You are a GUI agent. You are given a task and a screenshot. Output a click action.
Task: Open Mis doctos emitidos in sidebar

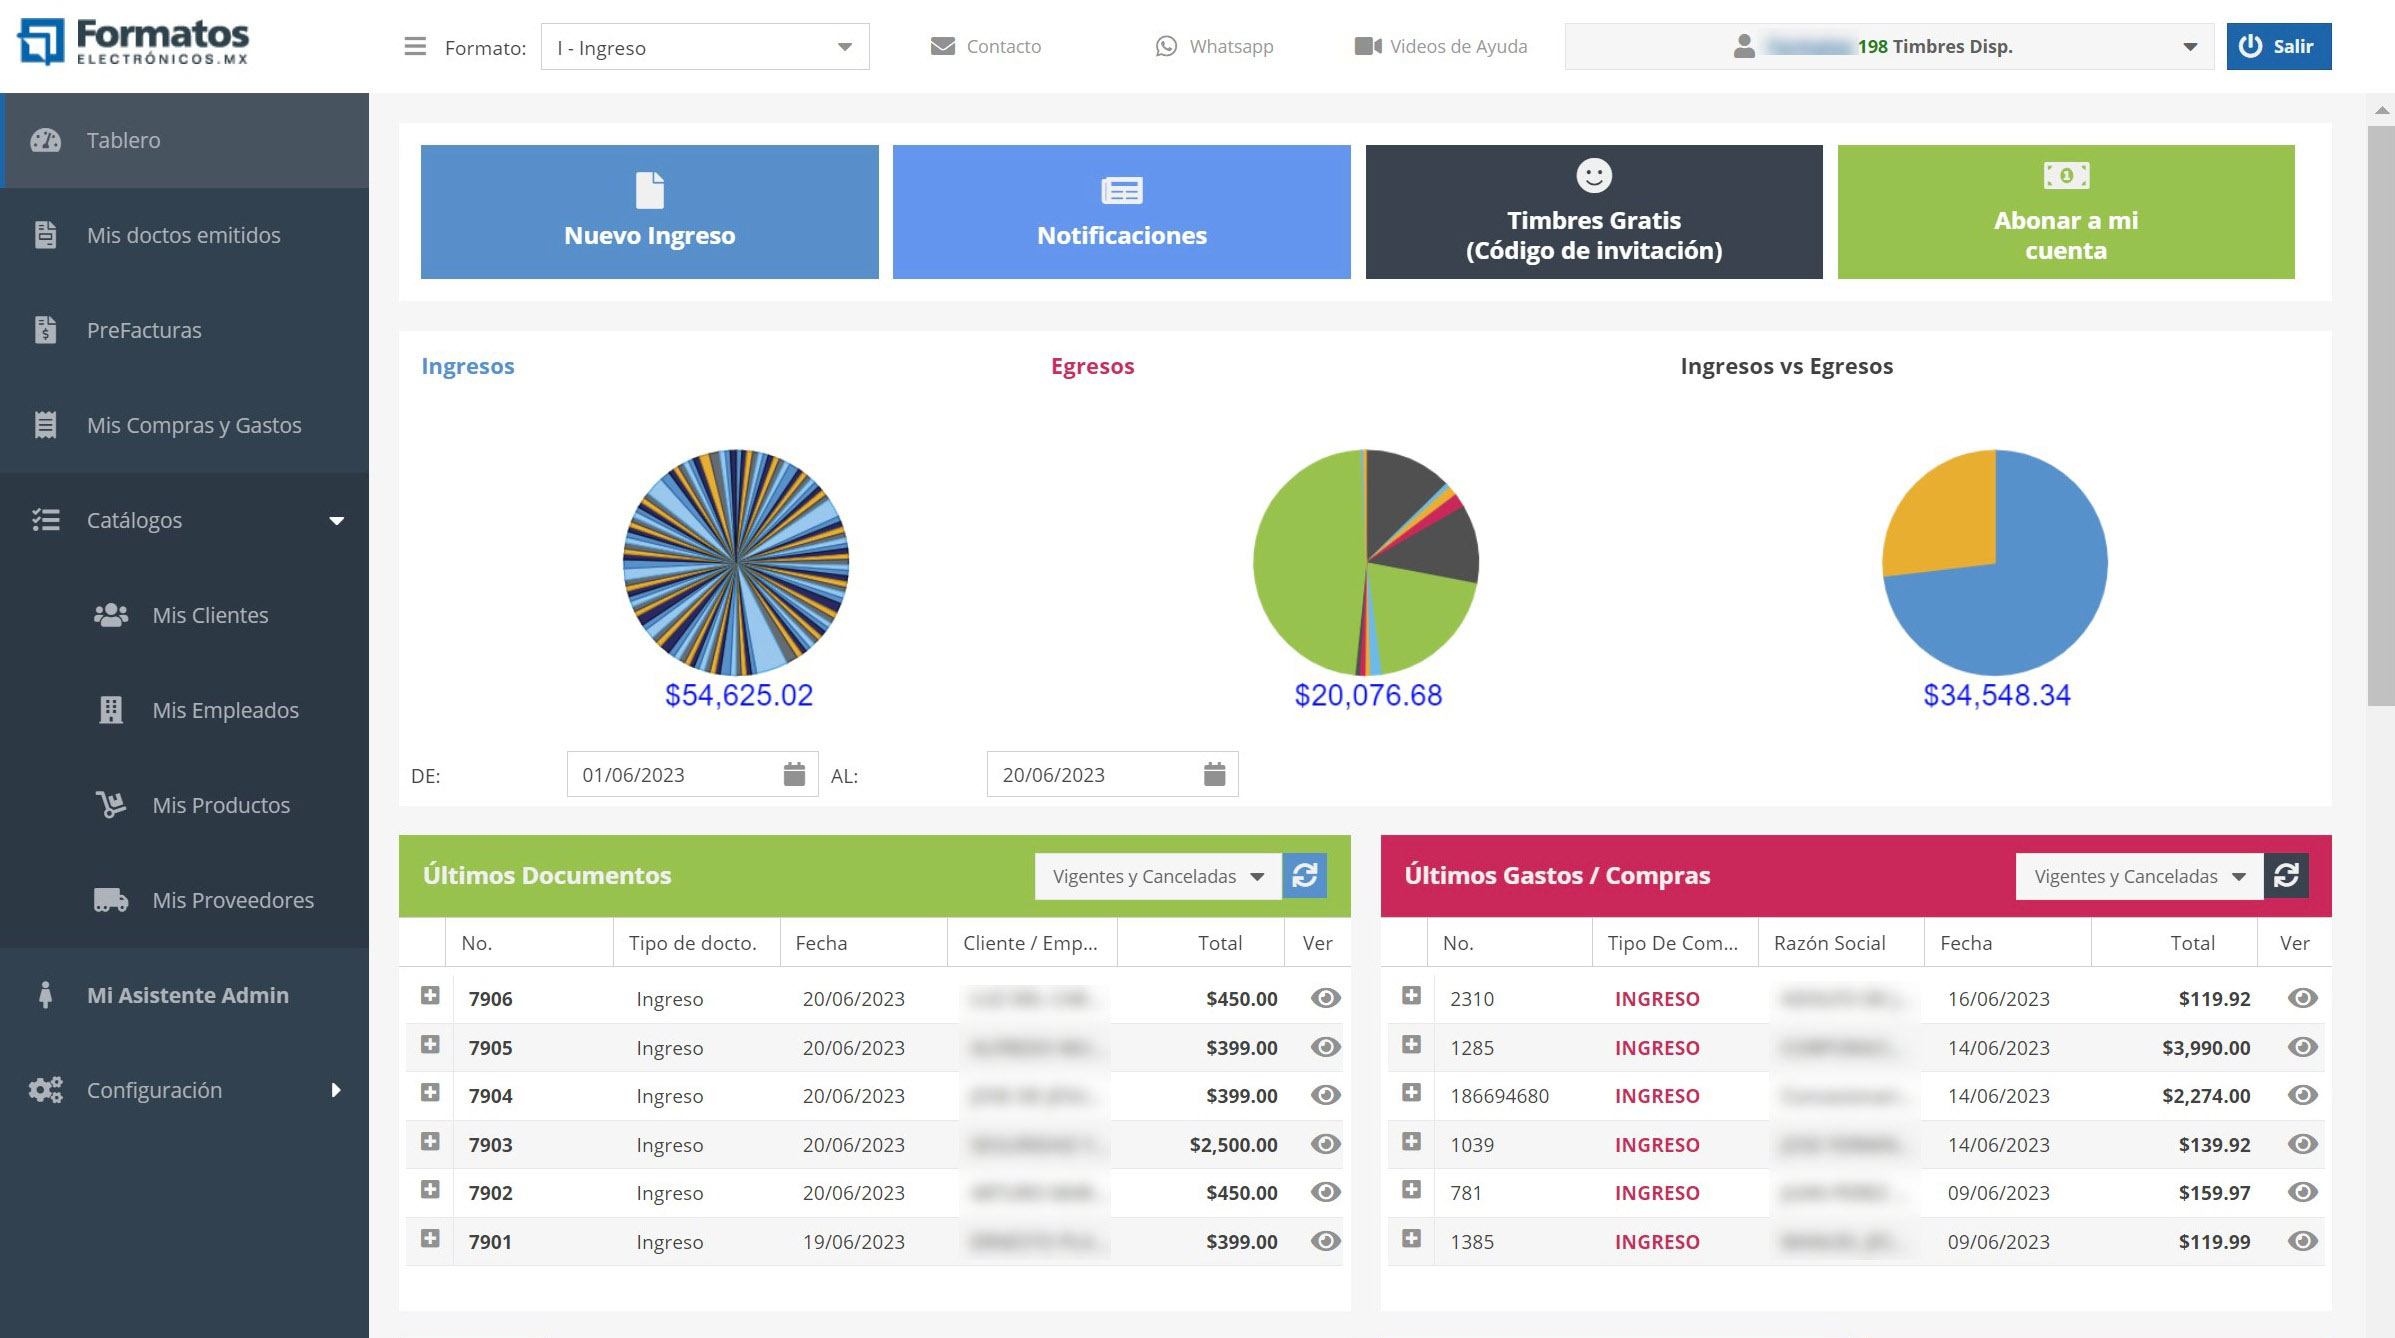click(183, 235)
